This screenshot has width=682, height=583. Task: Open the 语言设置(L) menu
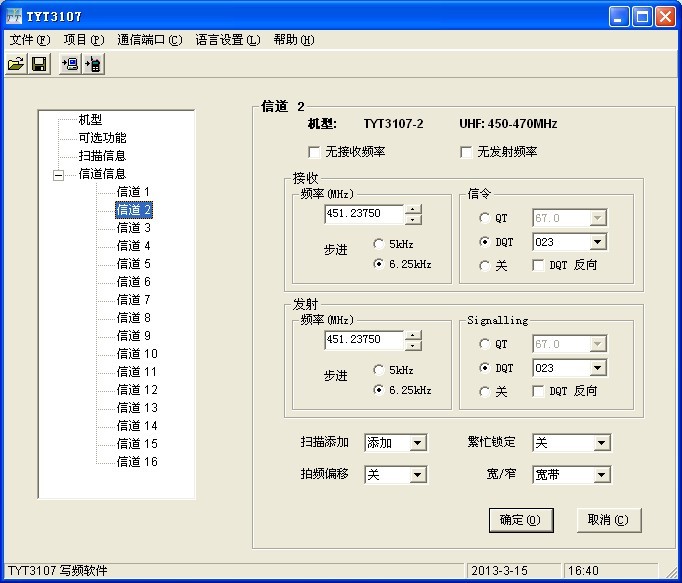pyautogui.click(x=228, y=40)
